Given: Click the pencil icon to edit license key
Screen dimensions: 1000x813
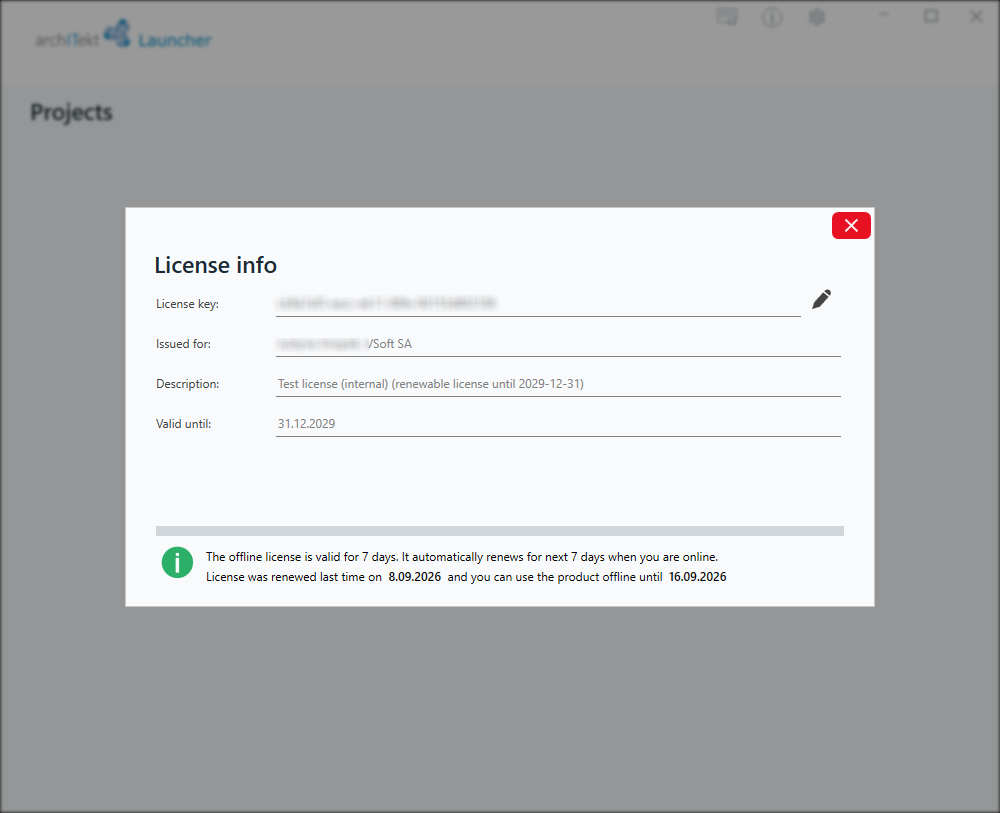Looking at the screenshot, I should tap(821, 299).
